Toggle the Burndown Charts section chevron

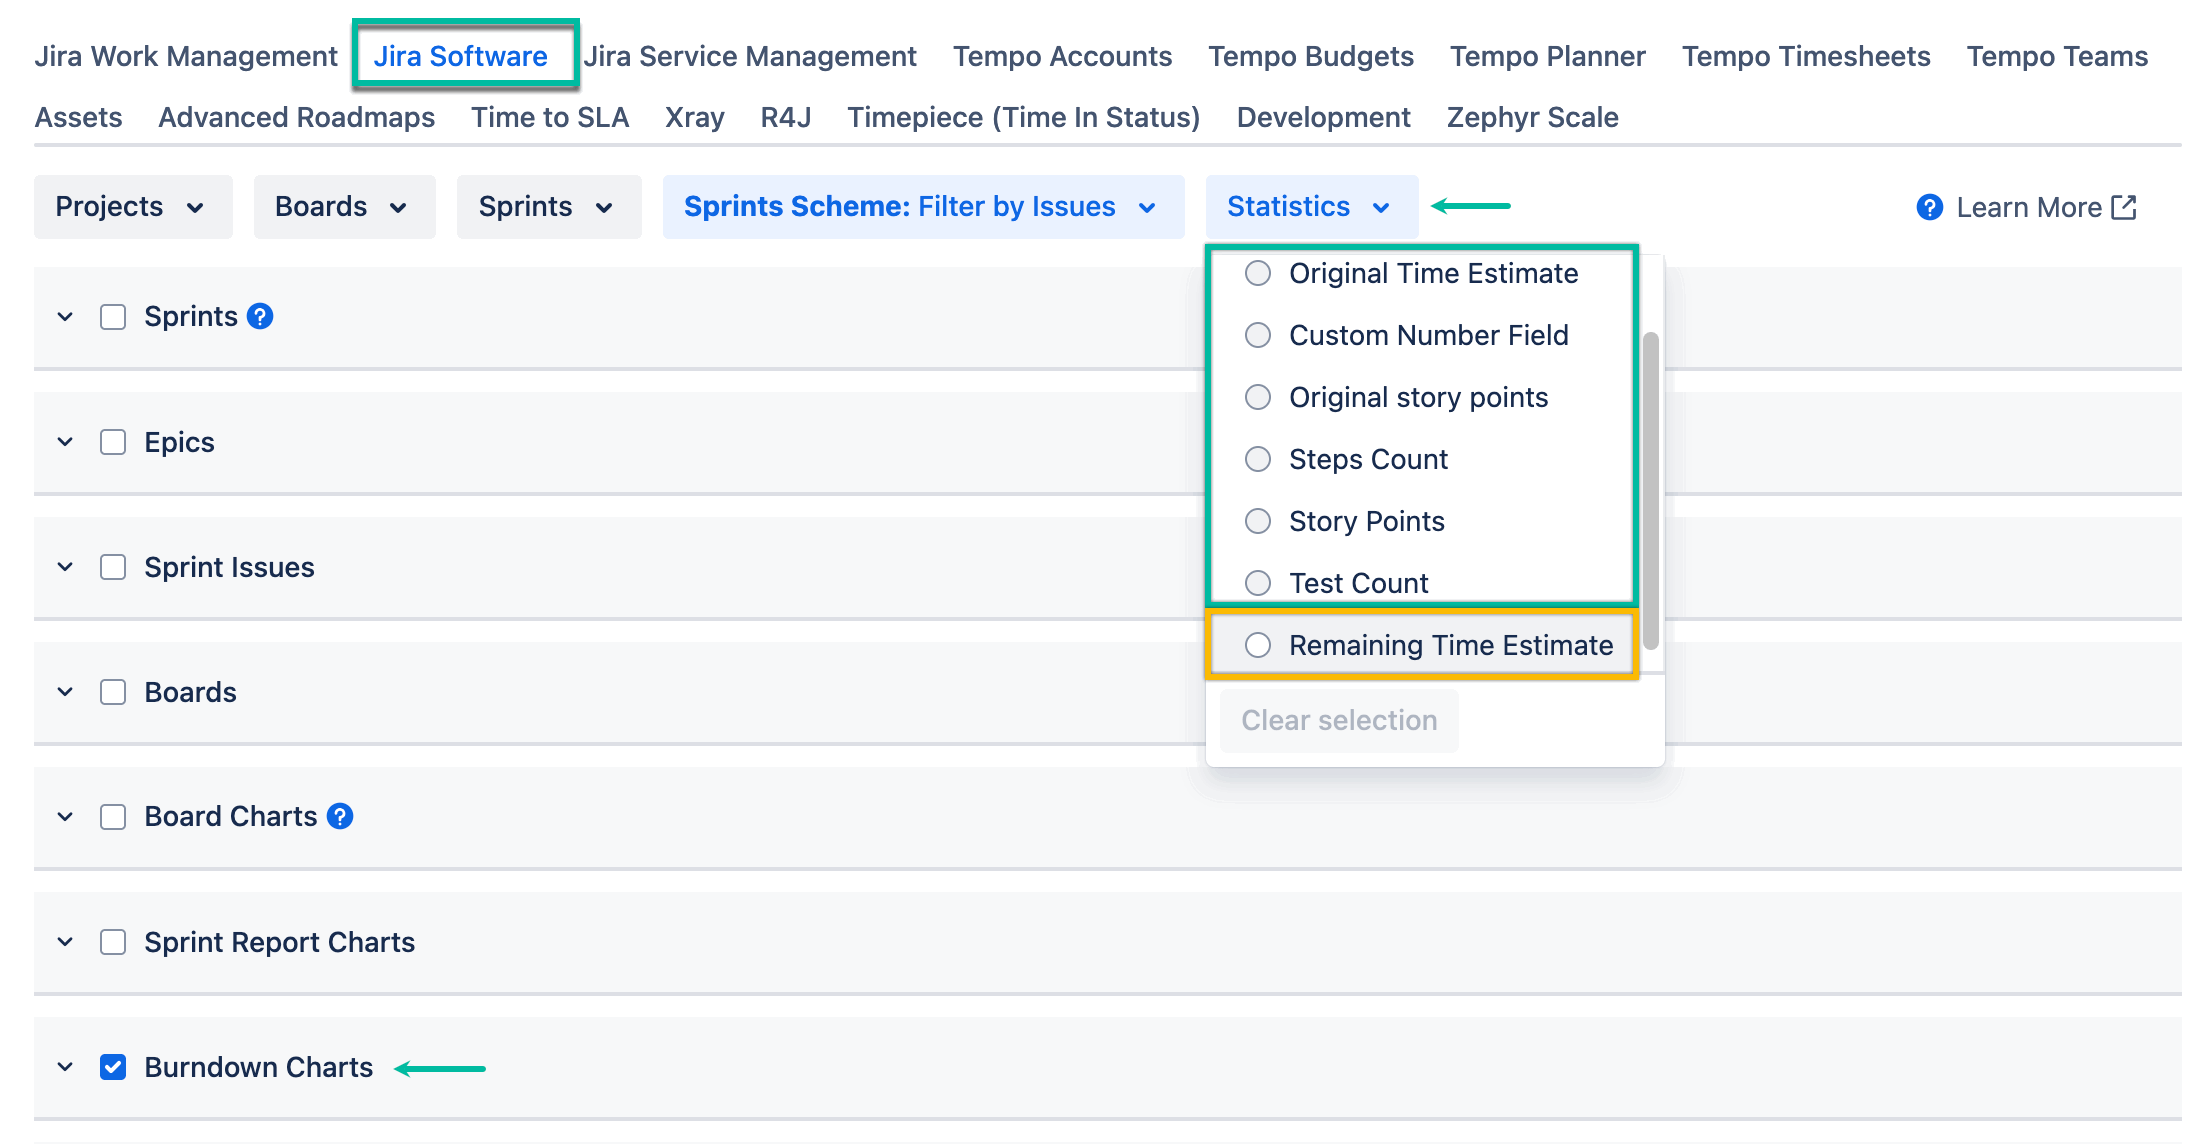(66, 1067)
